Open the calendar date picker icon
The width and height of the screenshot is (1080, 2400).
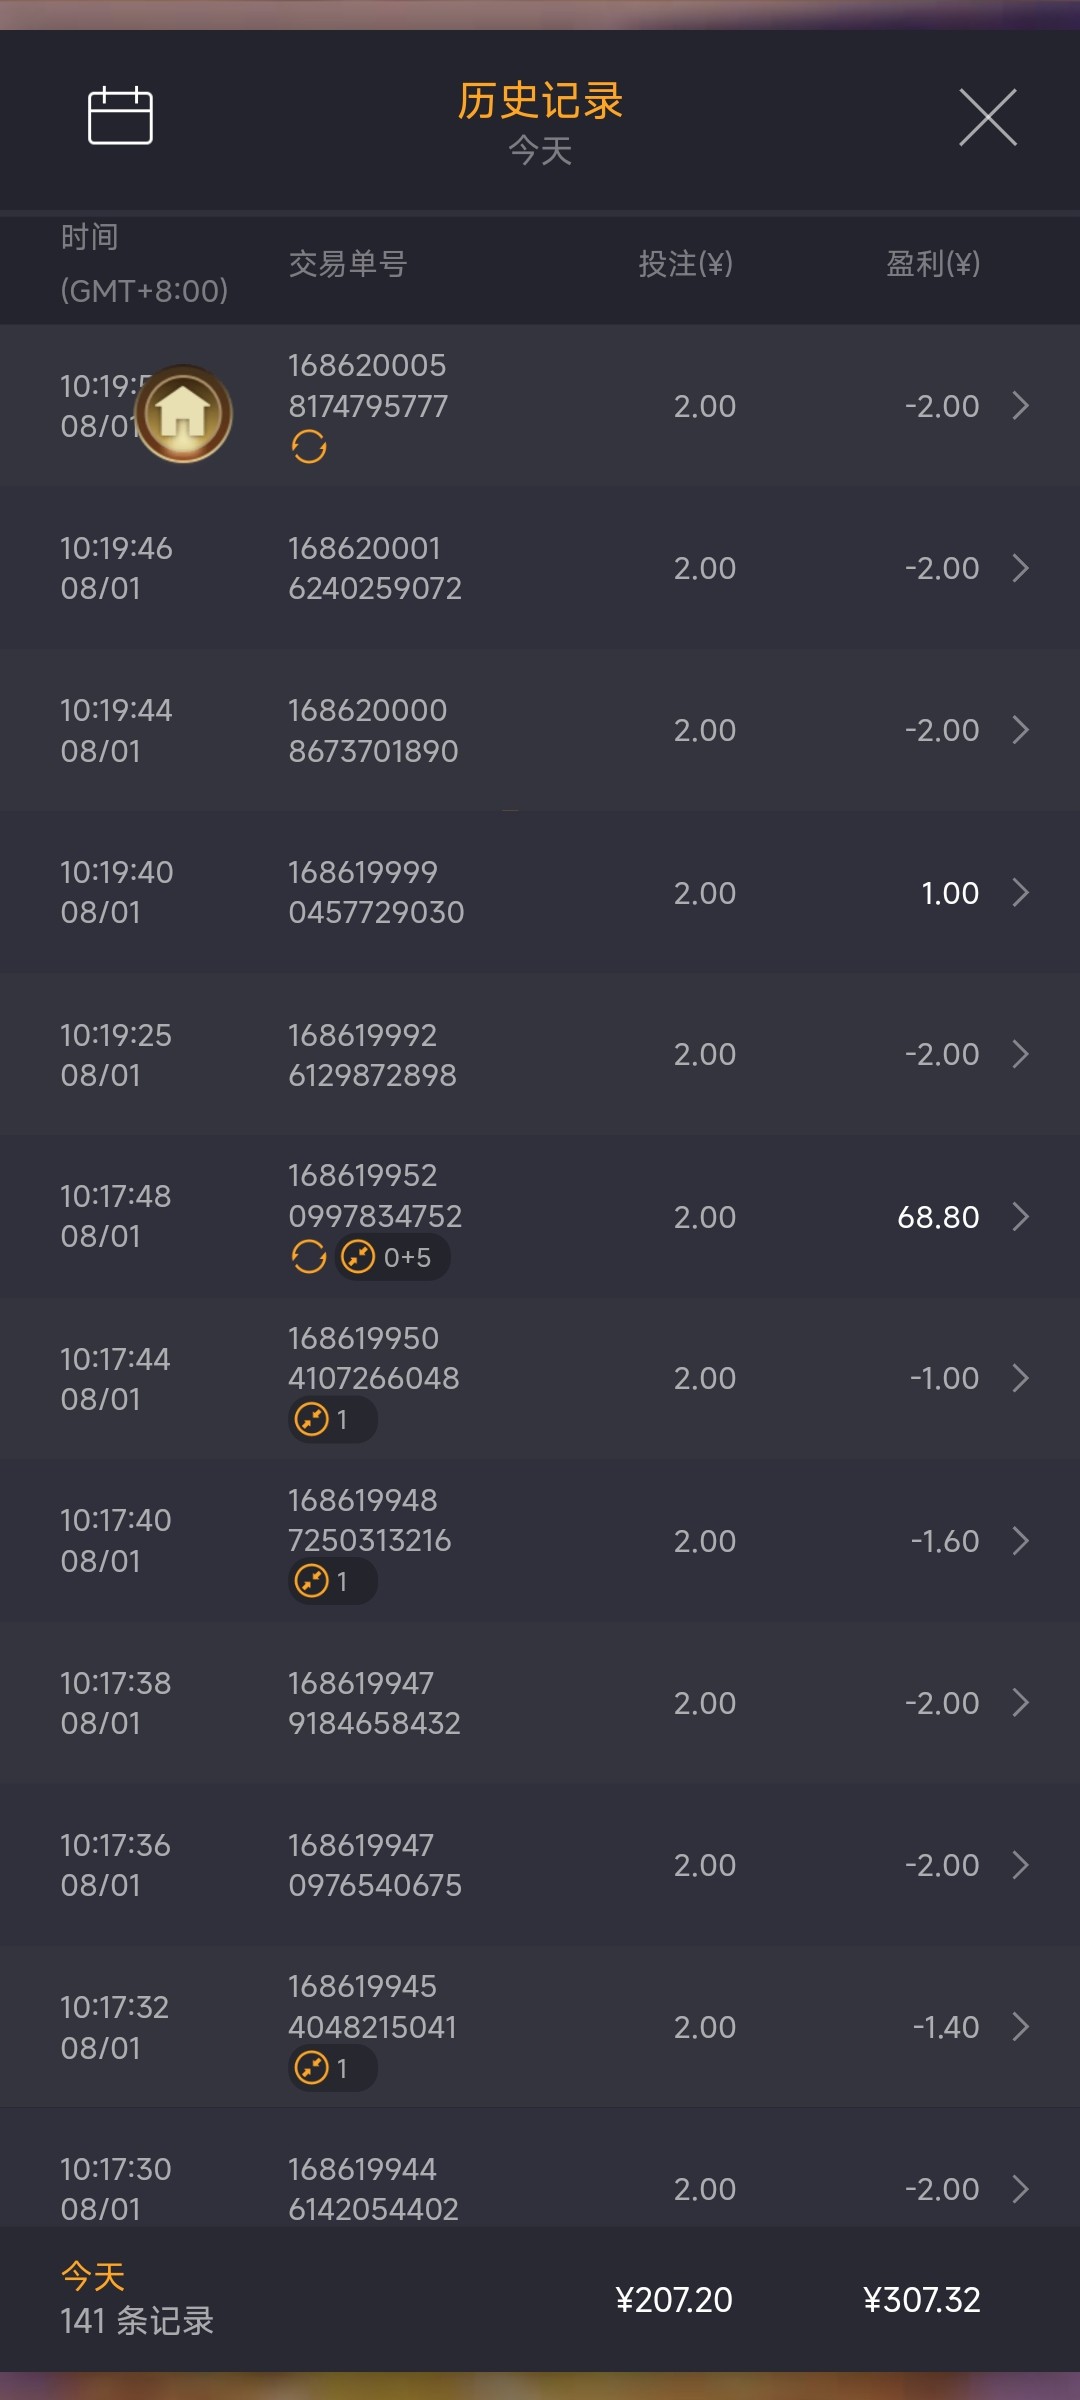coord(120,116)
